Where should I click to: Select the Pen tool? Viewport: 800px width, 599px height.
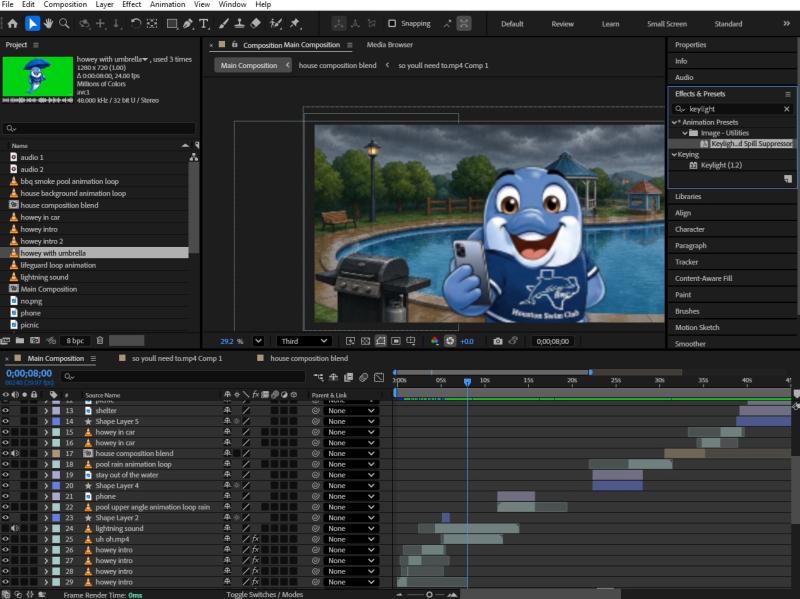(188, 23)
